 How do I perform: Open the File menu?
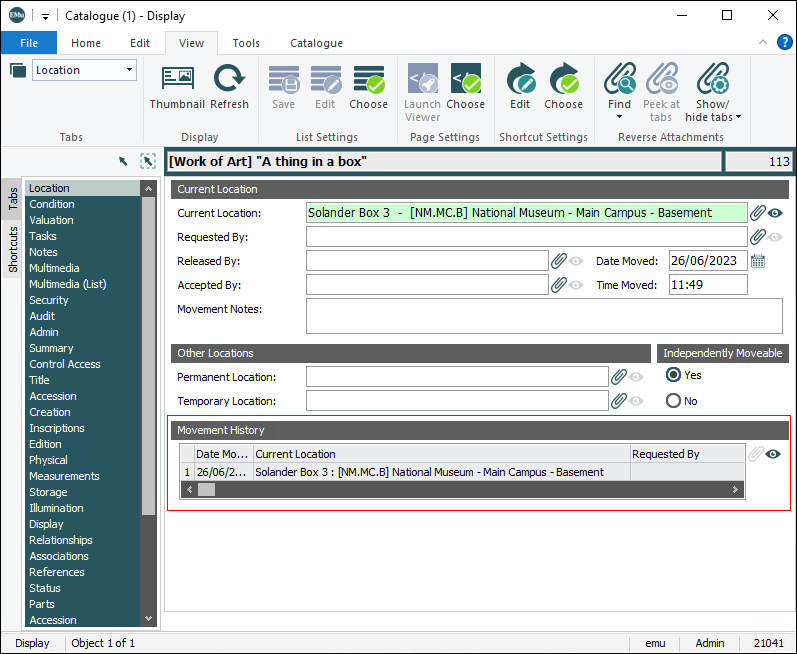click(29, 43)
